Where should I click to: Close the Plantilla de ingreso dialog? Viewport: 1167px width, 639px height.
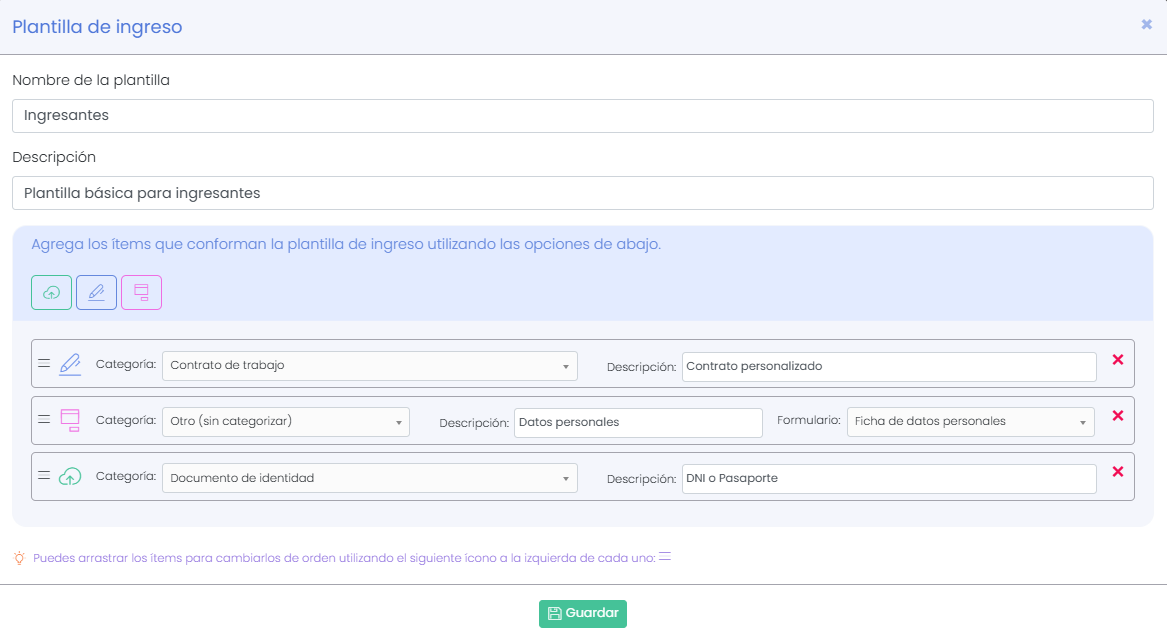1146,23
